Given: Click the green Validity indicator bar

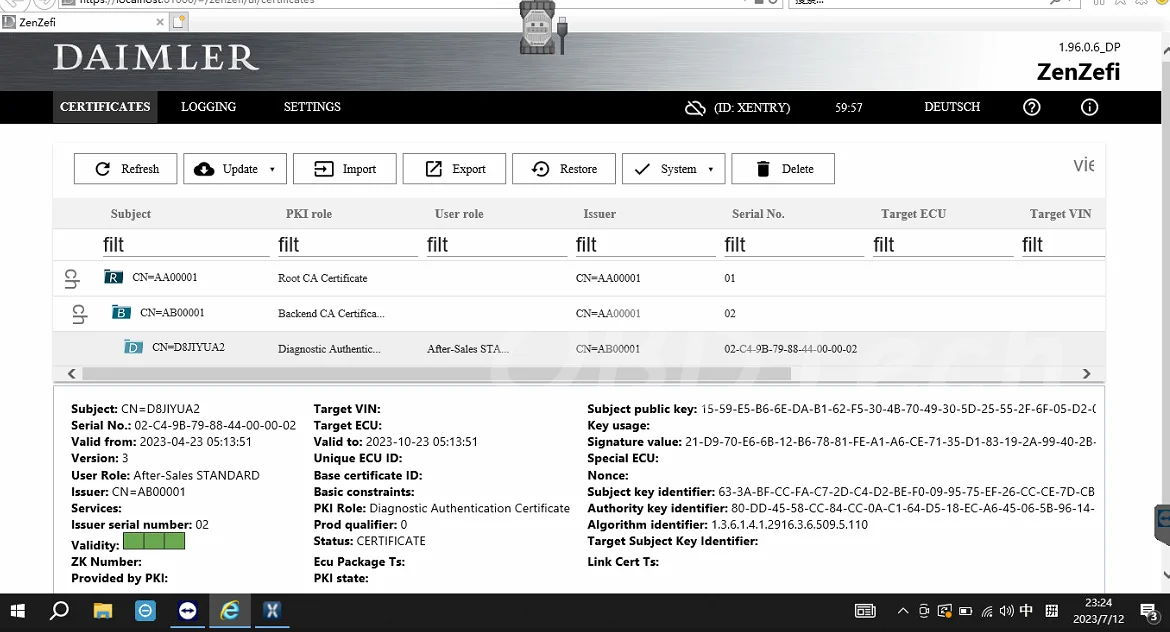Looking at the screenshot, I should pos(154,542).
